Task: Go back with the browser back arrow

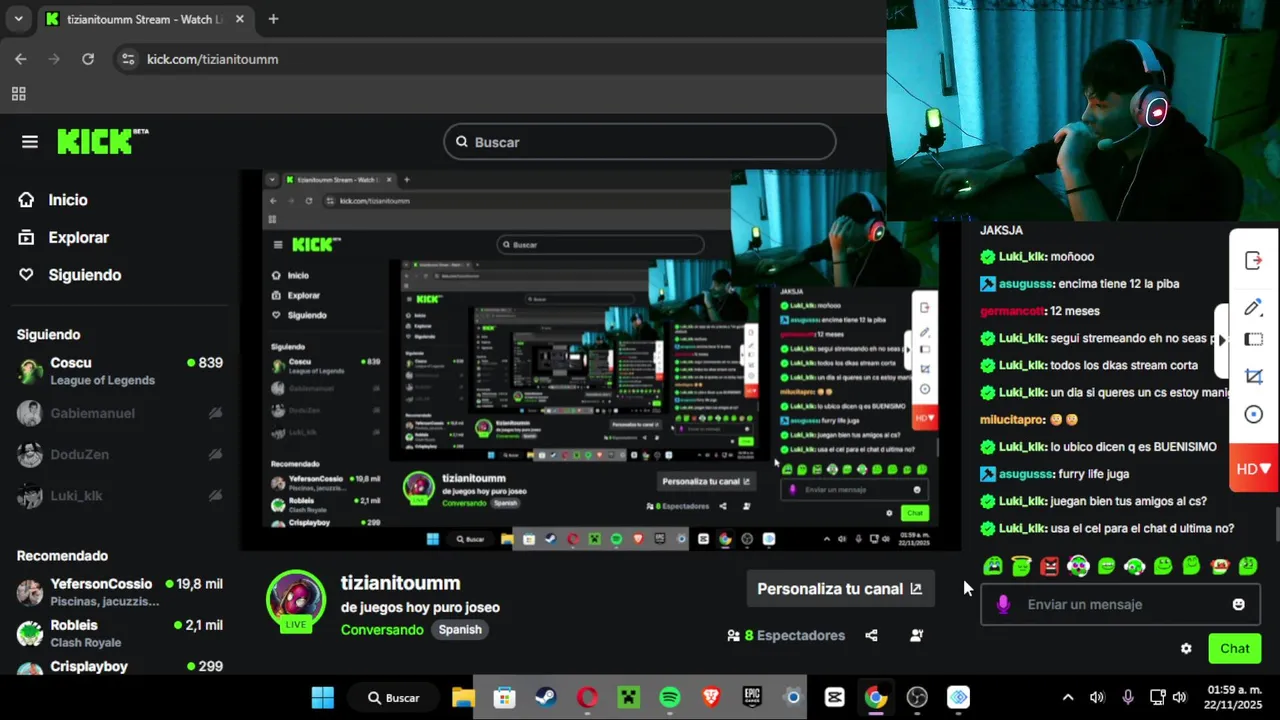Action: (x=21, y=59)
